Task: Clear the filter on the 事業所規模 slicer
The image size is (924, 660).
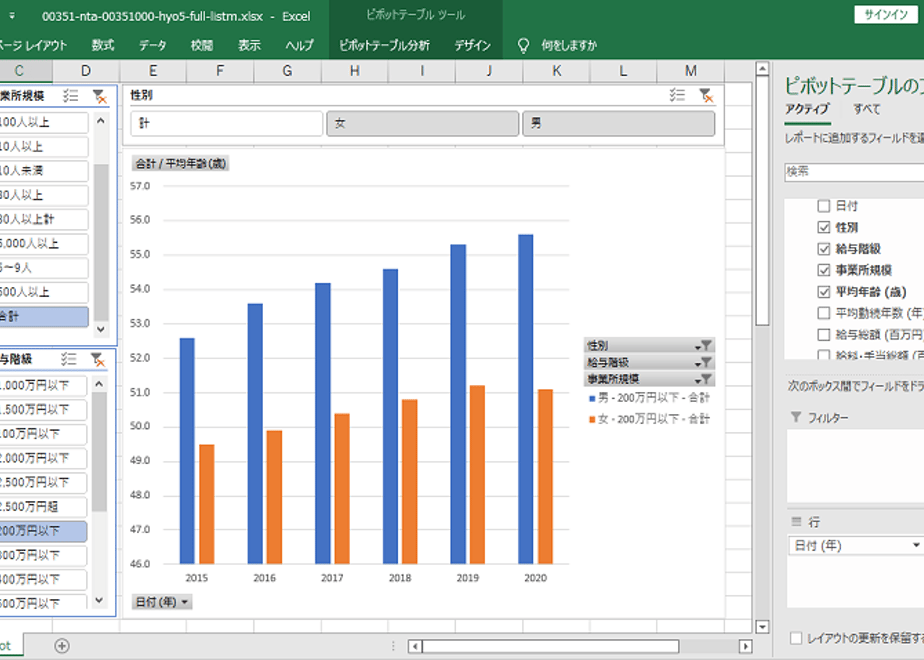Action: point(99,95)
